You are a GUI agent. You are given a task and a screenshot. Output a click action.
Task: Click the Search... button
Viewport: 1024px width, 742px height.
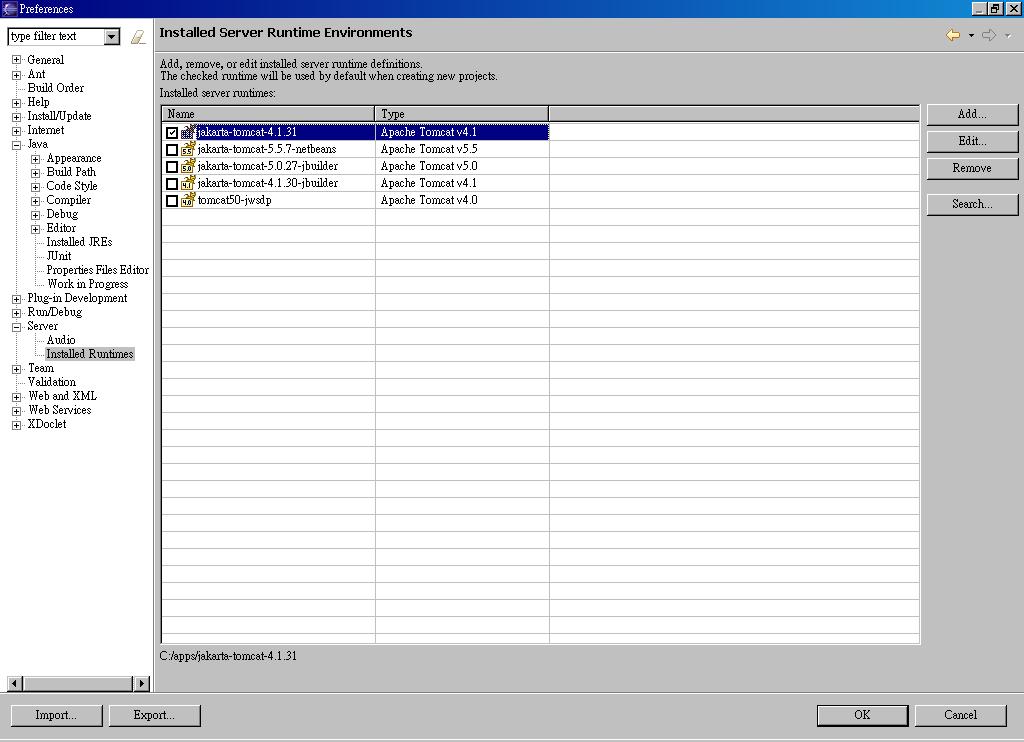[972, 204]
